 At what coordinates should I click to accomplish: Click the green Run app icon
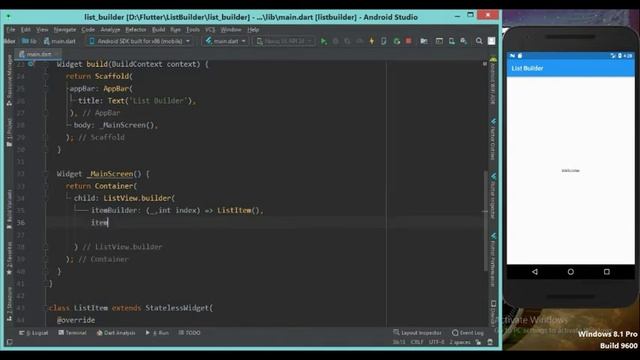[324, 41]
